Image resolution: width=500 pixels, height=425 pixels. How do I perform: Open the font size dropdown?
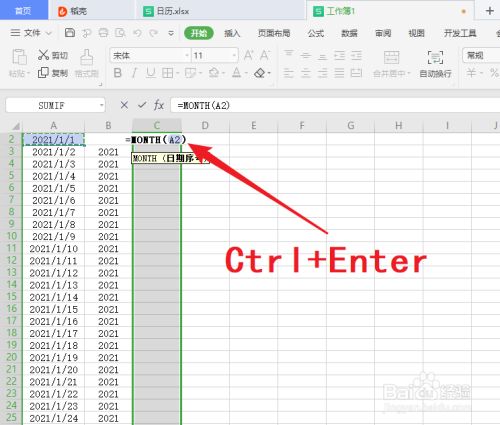(x=234, y=55)
